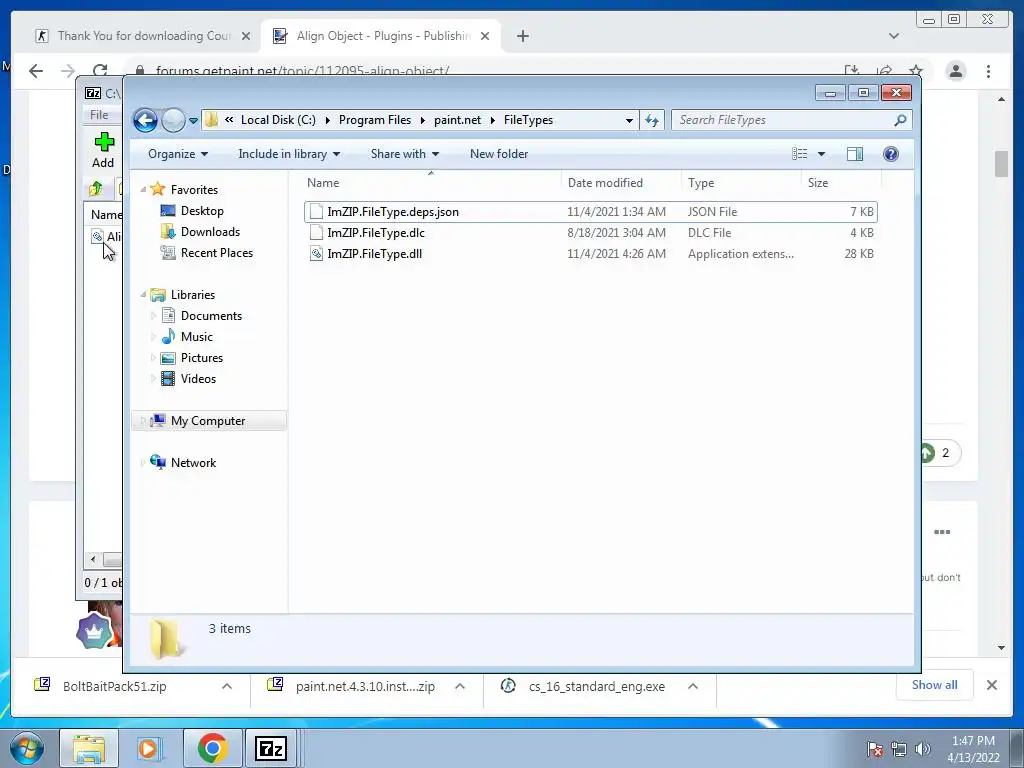
Task: Open the BoltBaitPack51.zip download
Action: [114, 686]
